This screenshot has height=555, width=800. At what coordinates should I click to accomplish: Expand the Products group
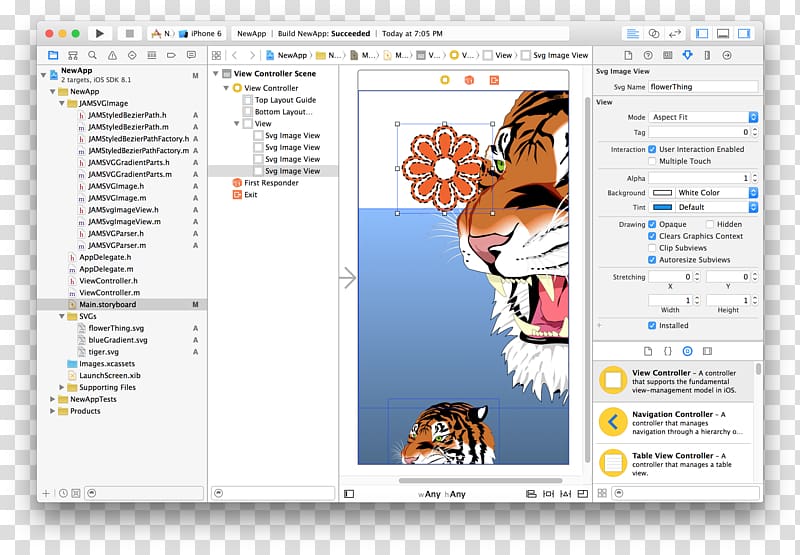pos(53,411)
